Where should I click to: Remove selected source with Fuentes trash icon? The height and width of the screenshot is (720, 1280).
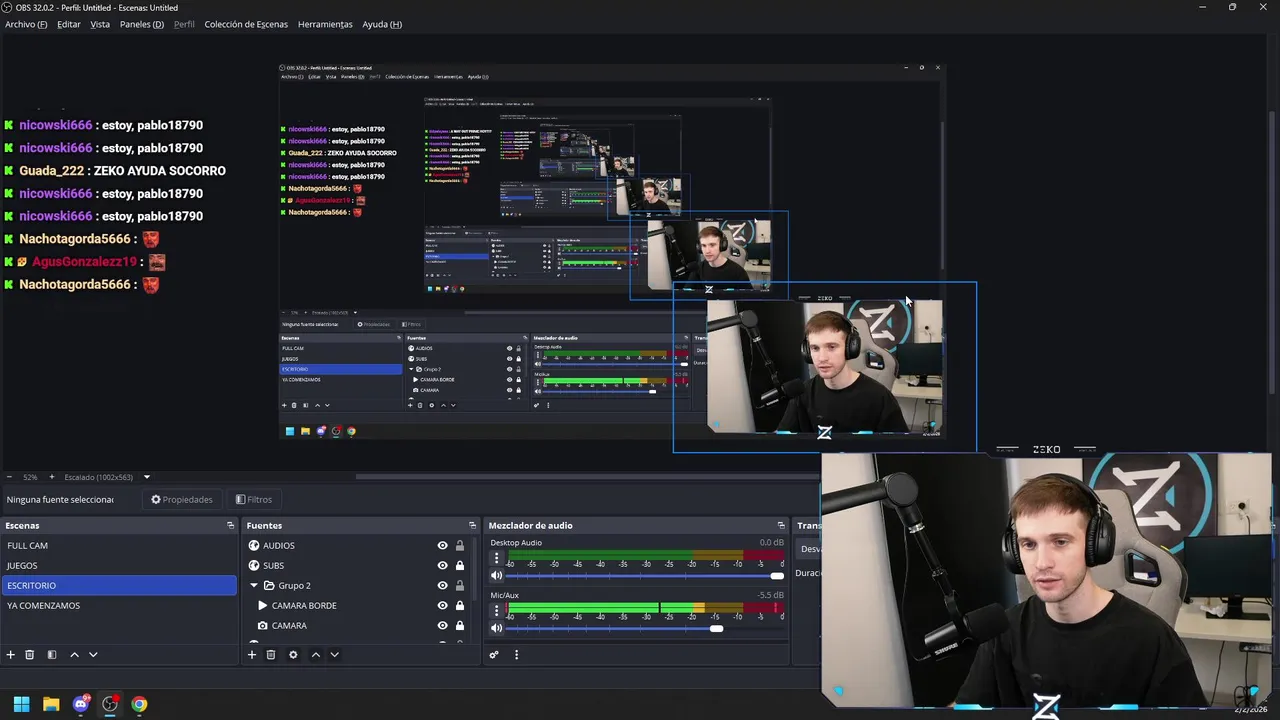pos(271,655)
